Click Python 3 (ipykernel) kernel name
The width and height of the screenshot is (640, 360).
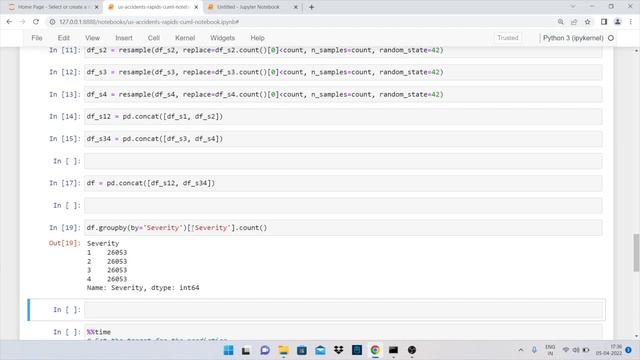573,38
